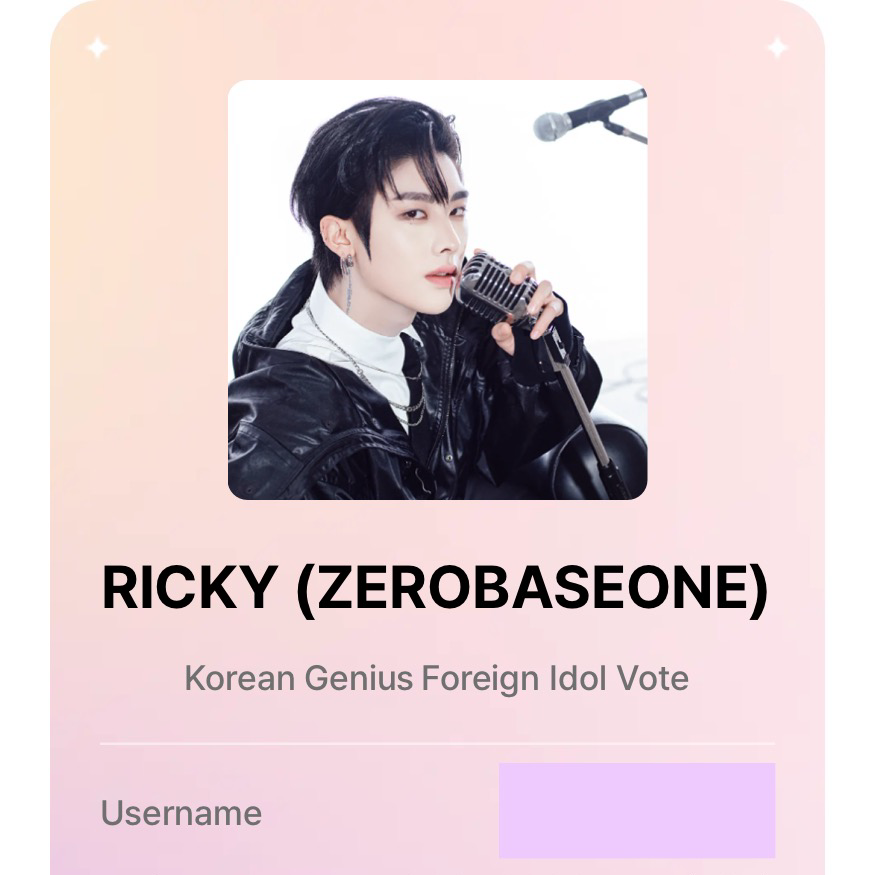Click the sparkle icon in the card's top-left corner
This screenshot has height=875, width=875.
[98, 48]
